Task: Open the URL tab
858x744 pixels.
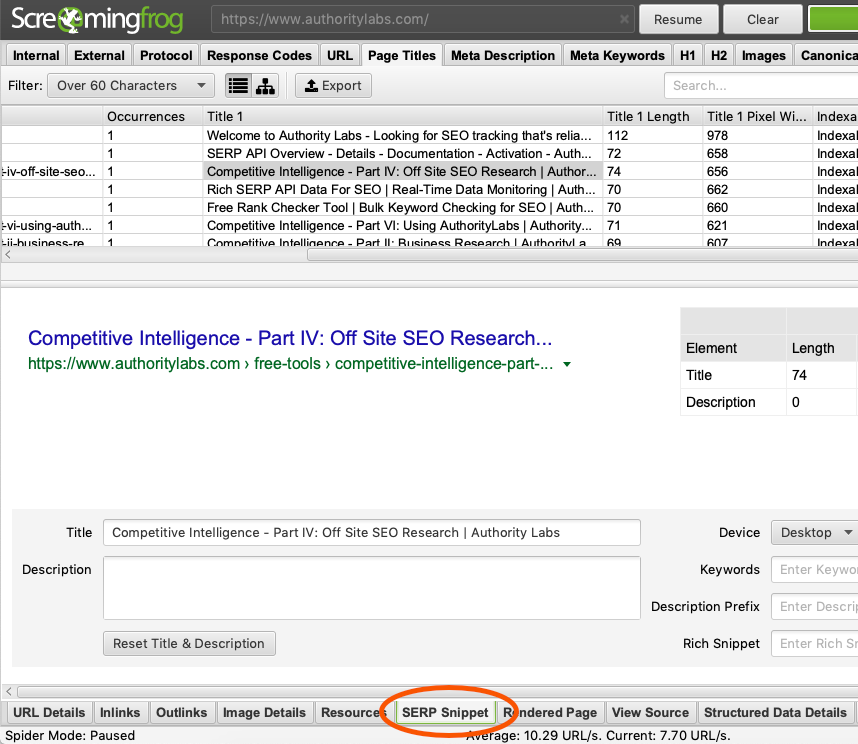Action: [x=340, y=55]
